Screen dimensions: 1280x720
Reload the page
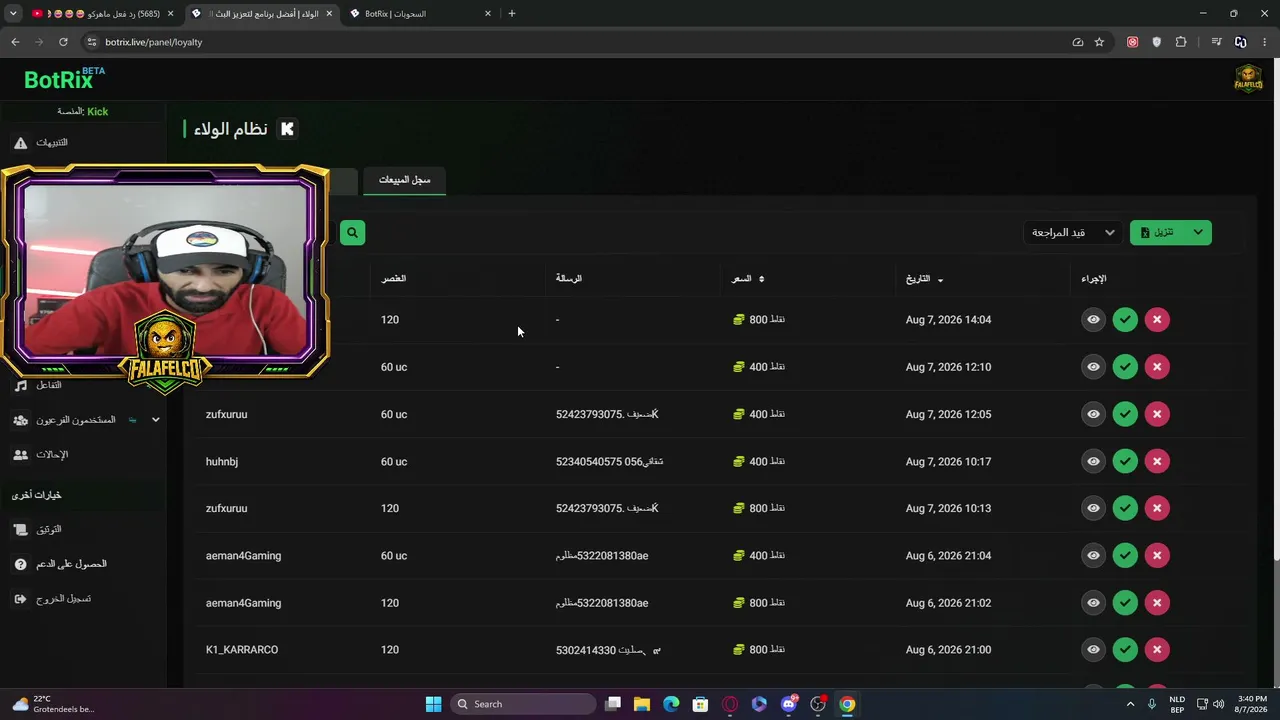(x=63, y=42)
